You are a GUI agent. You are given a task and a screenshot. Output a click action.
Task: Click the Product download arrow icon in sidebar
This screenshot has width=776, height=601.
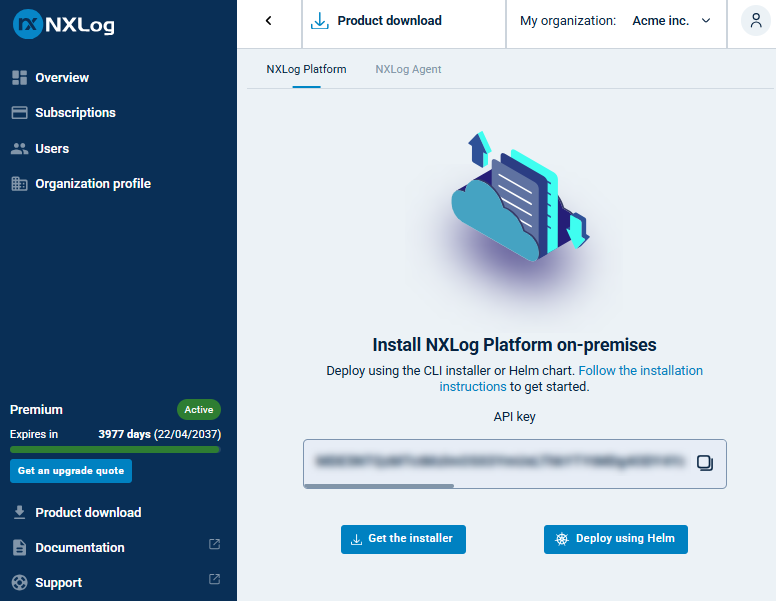(x=19, y=512)
